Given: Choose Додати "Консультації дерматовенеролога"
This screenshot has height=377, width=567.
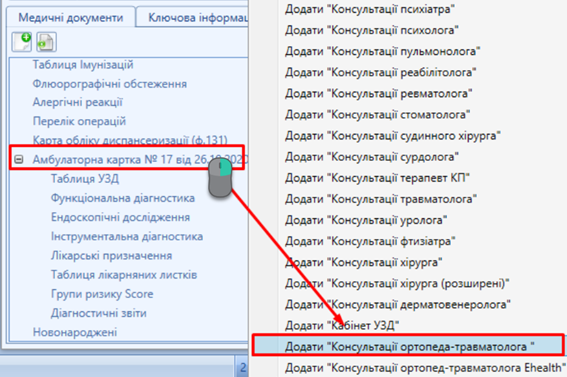Looking at the screenshot, I should point(398,304).
